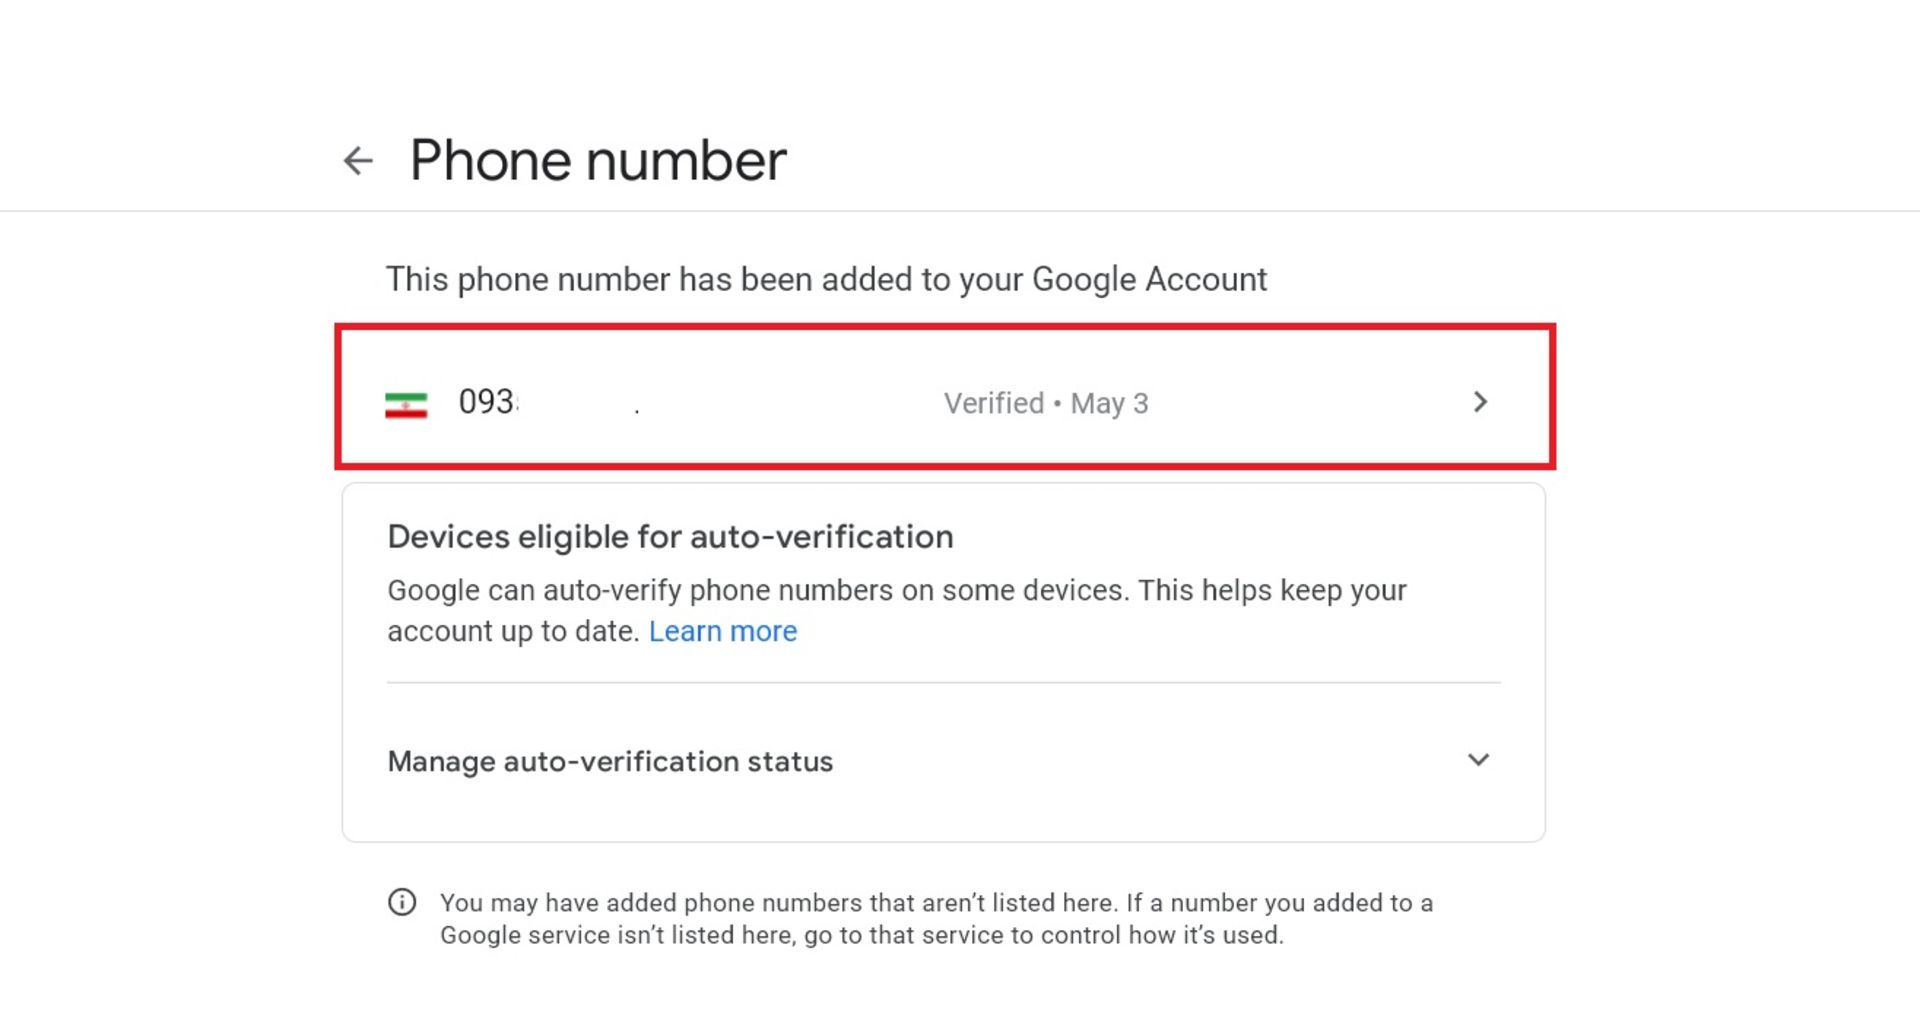This screenshot has width=1920, height=1018.
Task: Click the "Verified • May 3" status text
Action: (x=1046, y=403)
